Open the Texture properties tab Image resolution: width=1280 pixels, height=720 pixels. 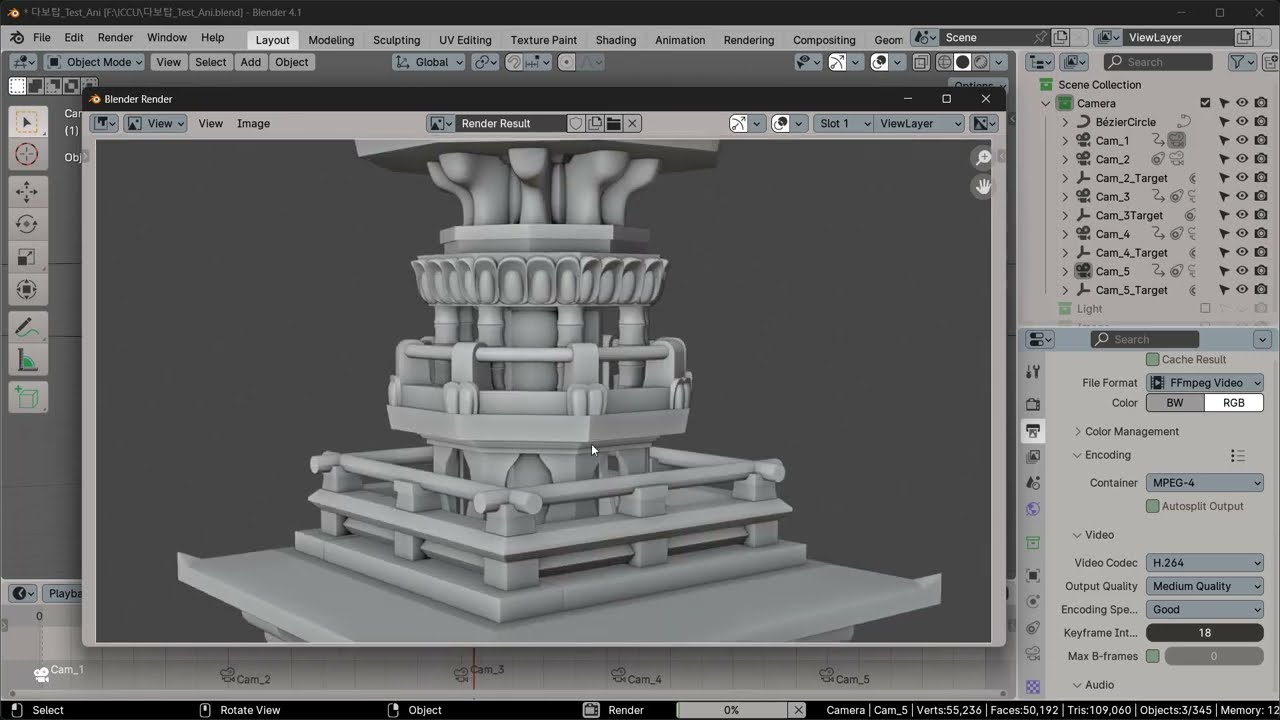click(x=1033, y=687)
